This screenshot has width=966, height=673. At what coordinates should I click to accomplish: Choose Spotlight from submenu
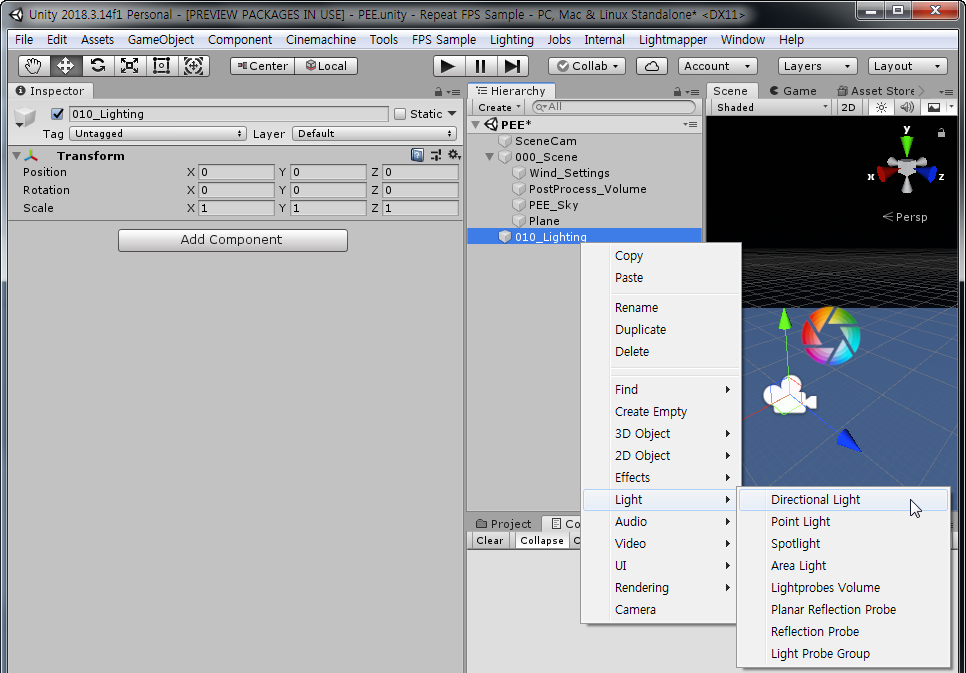pyautogui.click(x=843, y=544)
